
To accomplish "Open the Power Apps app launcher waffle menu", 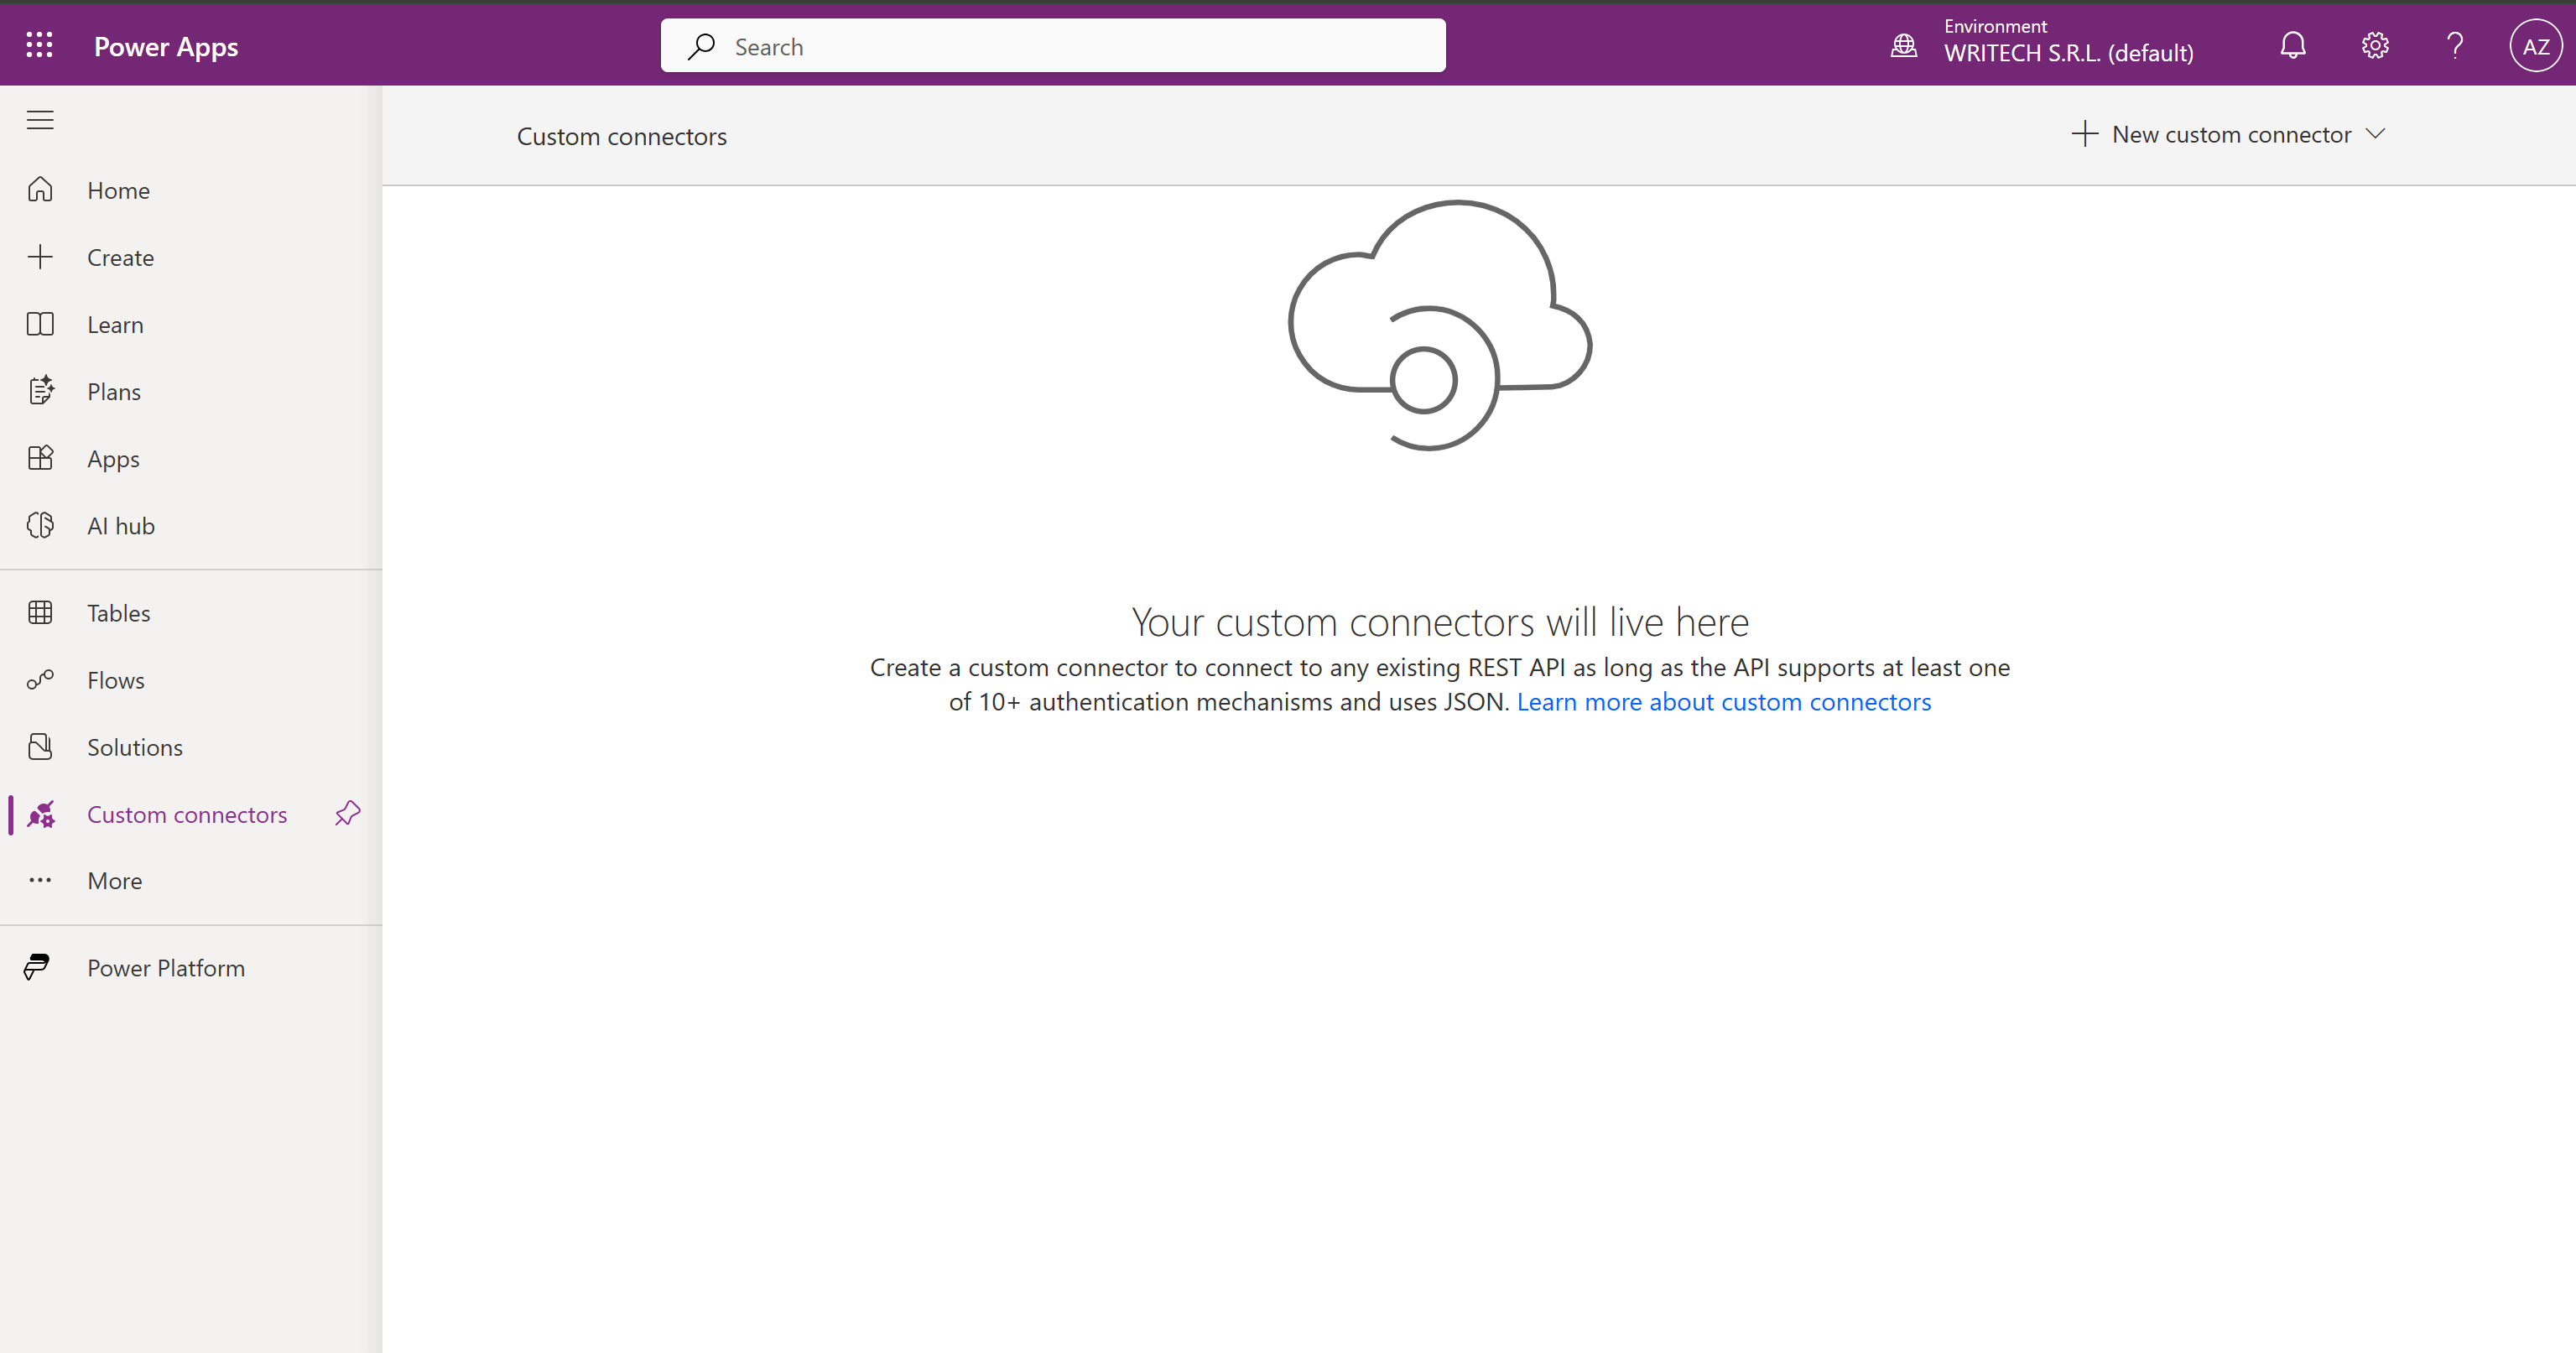I will click(40, 45).
